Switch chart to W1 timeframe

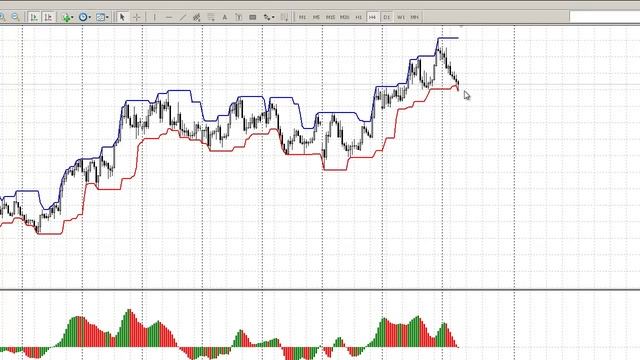[401, 17]
